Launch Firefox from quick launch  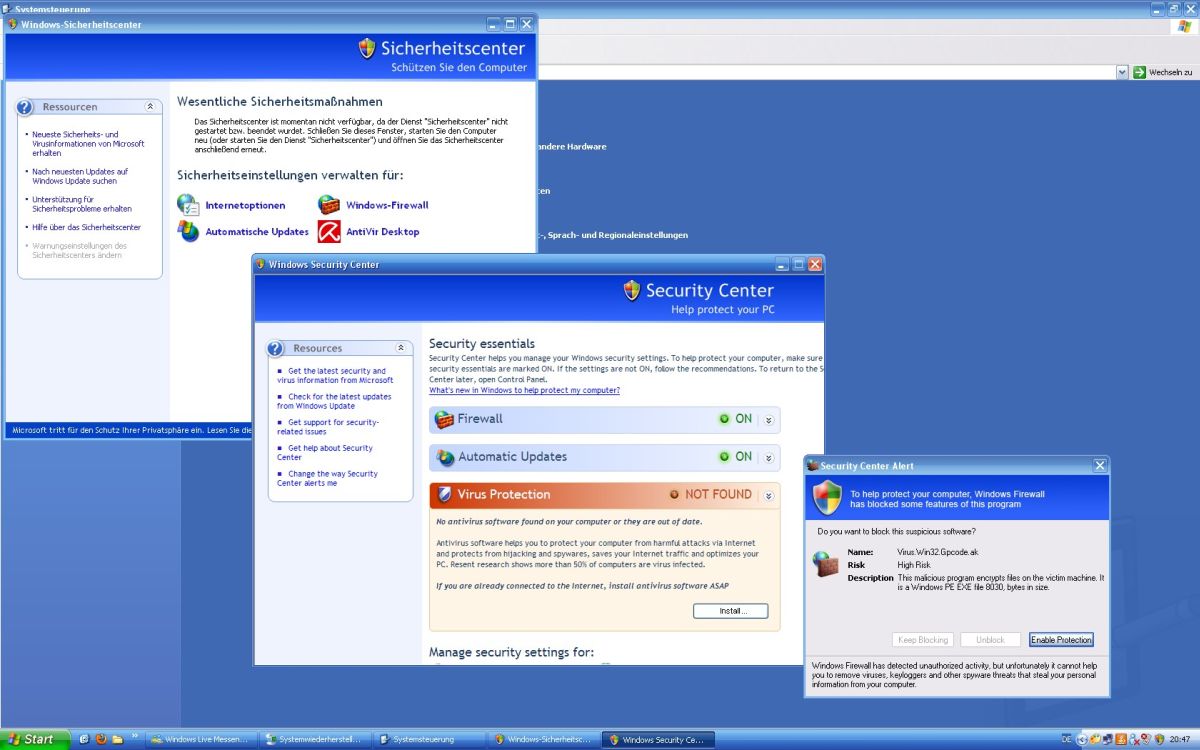click(100, 739)
